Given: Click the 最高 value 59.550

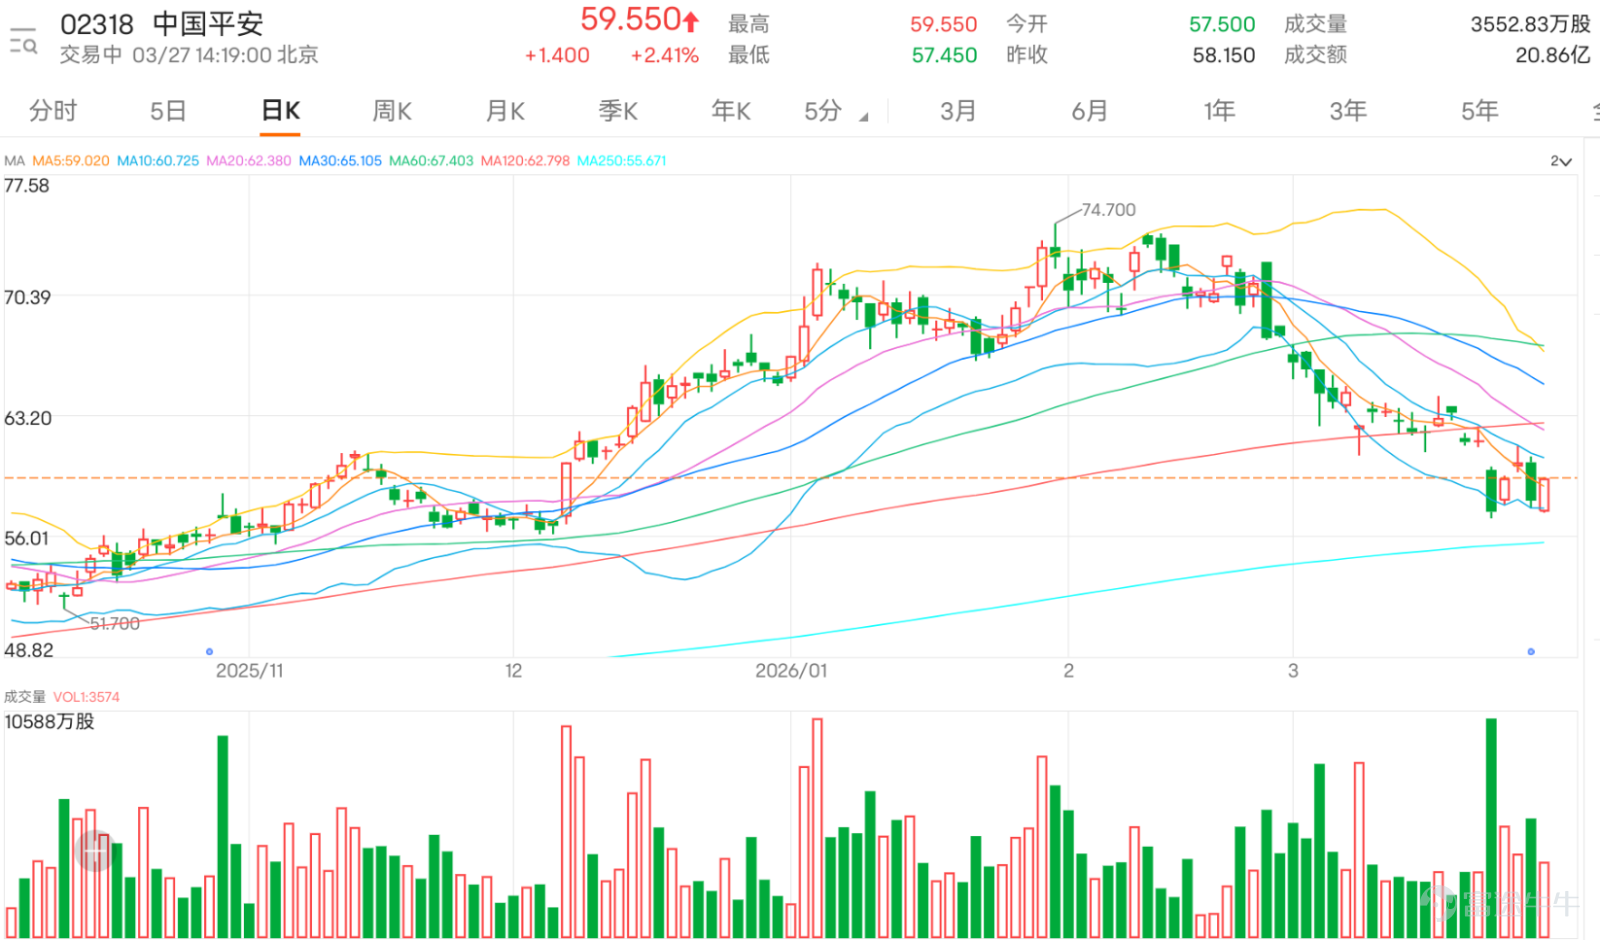Looking at the screenshot, I should [943, 24].
